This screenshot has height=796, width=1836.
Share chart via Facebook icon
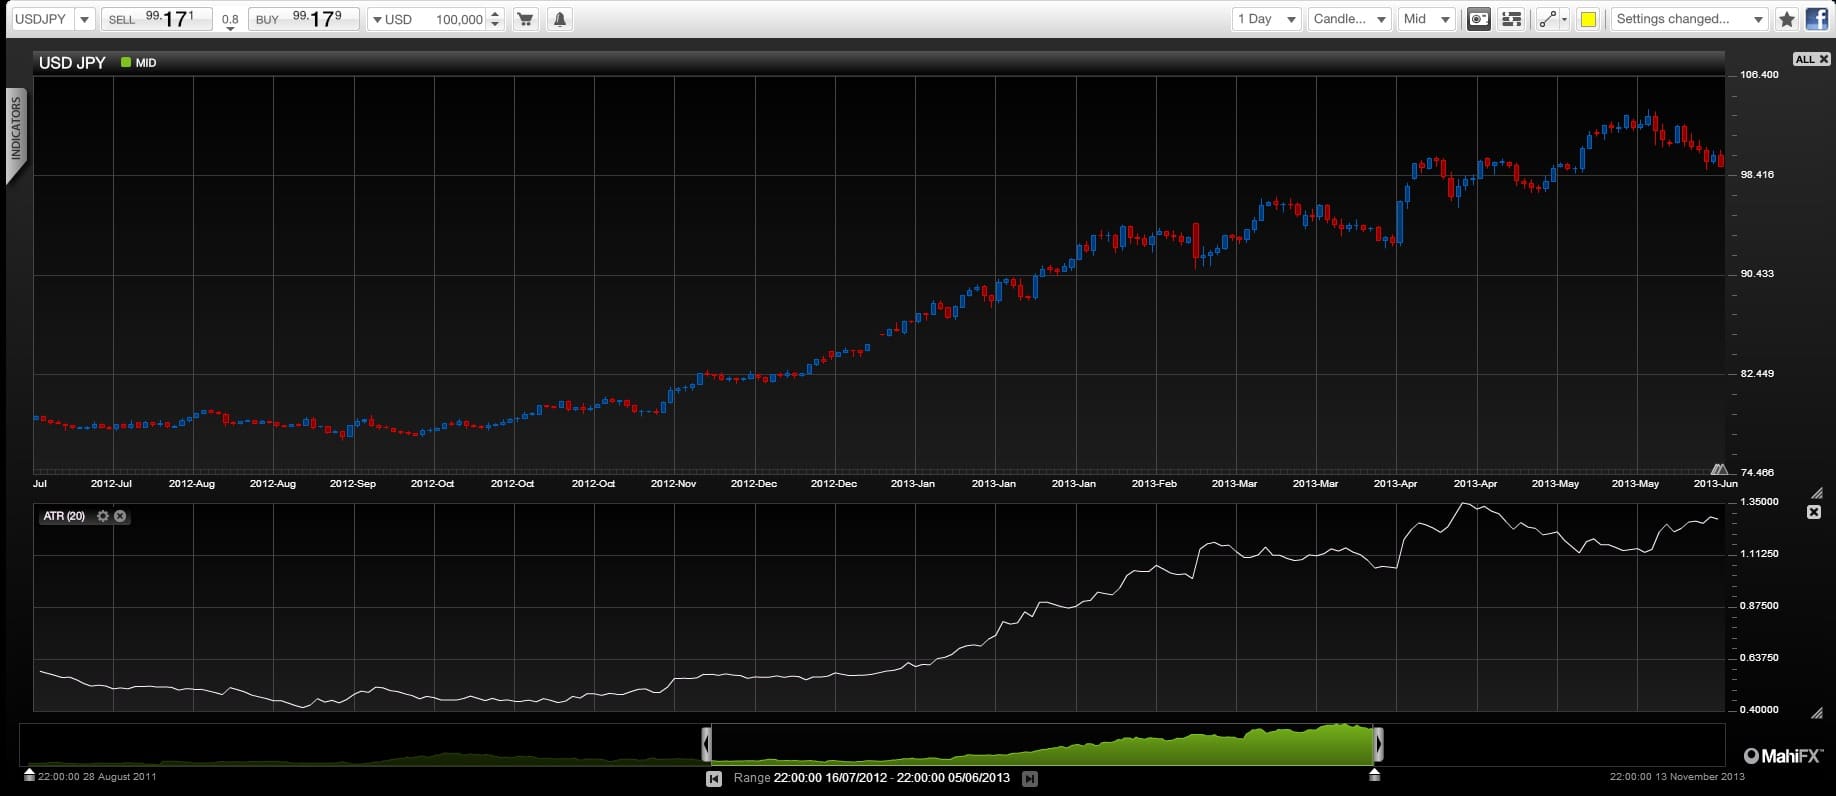pyautogui.click(x=1817, y=18)
